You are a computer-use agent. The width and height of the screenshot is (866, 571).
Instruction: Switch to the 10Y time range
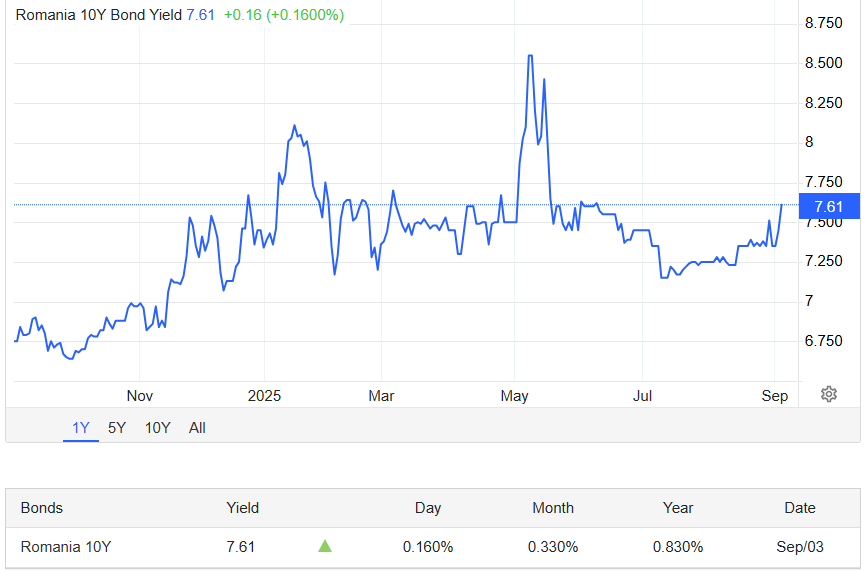click(x=157, y=427)
